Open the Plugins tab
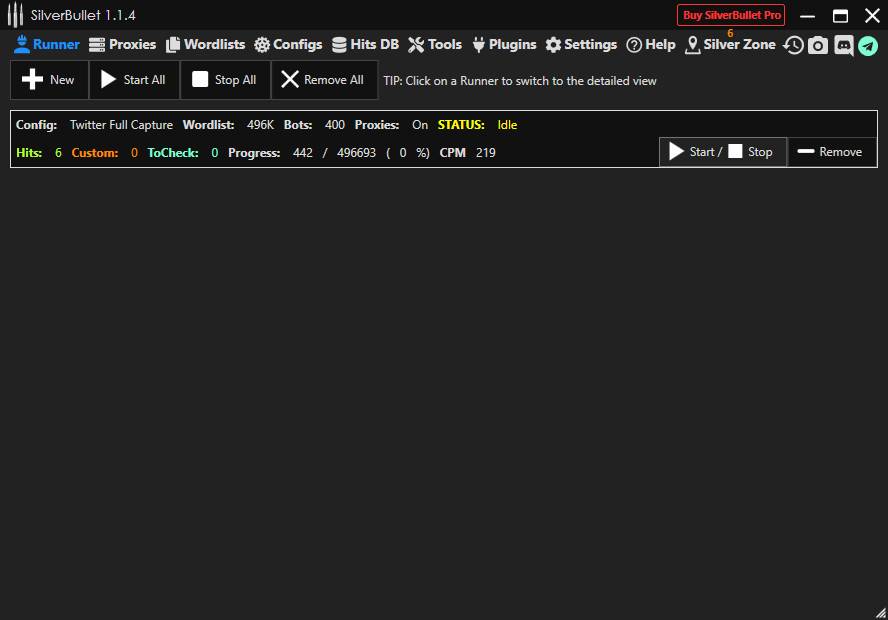This screenshot has height=620, width=888. [504, 44]
